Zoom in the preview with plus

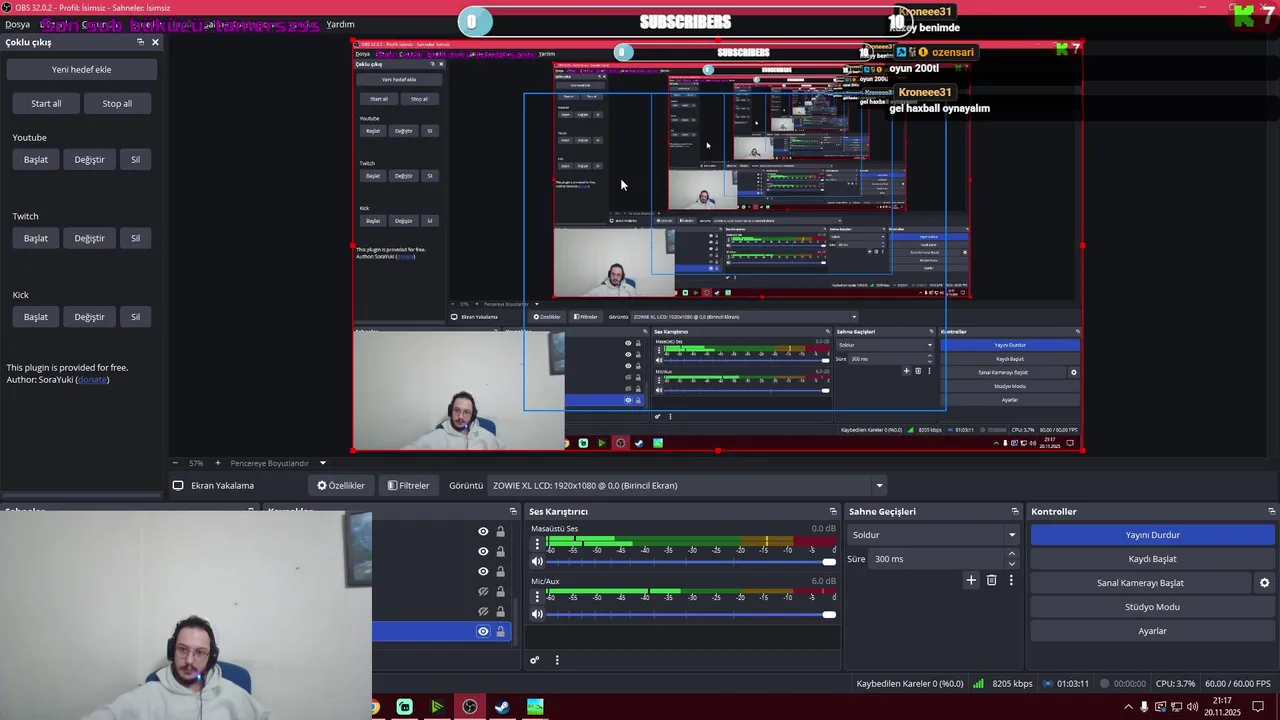coord(217,463)
